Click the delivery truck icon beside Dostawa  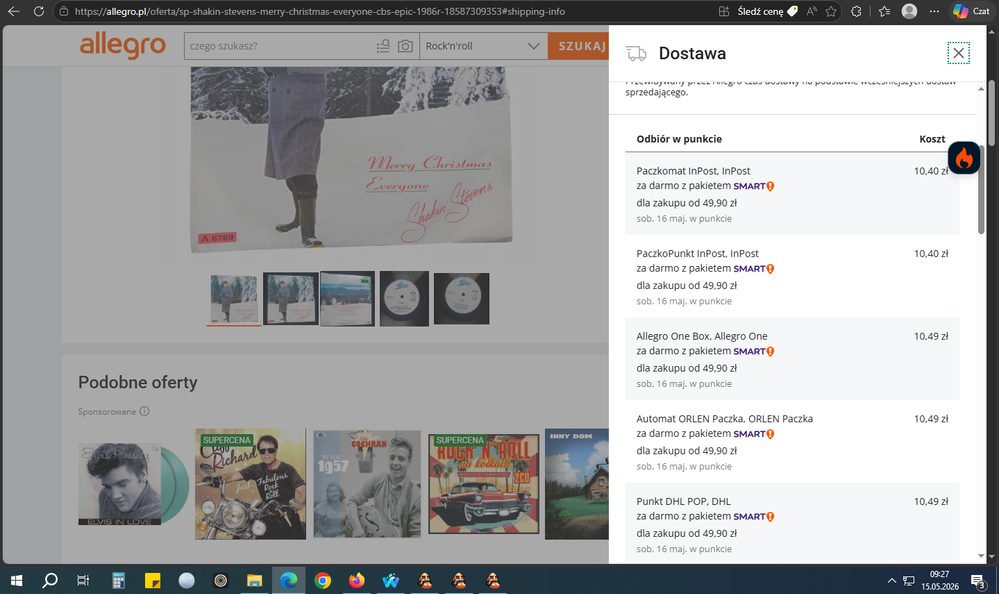(x=636, y=54)
